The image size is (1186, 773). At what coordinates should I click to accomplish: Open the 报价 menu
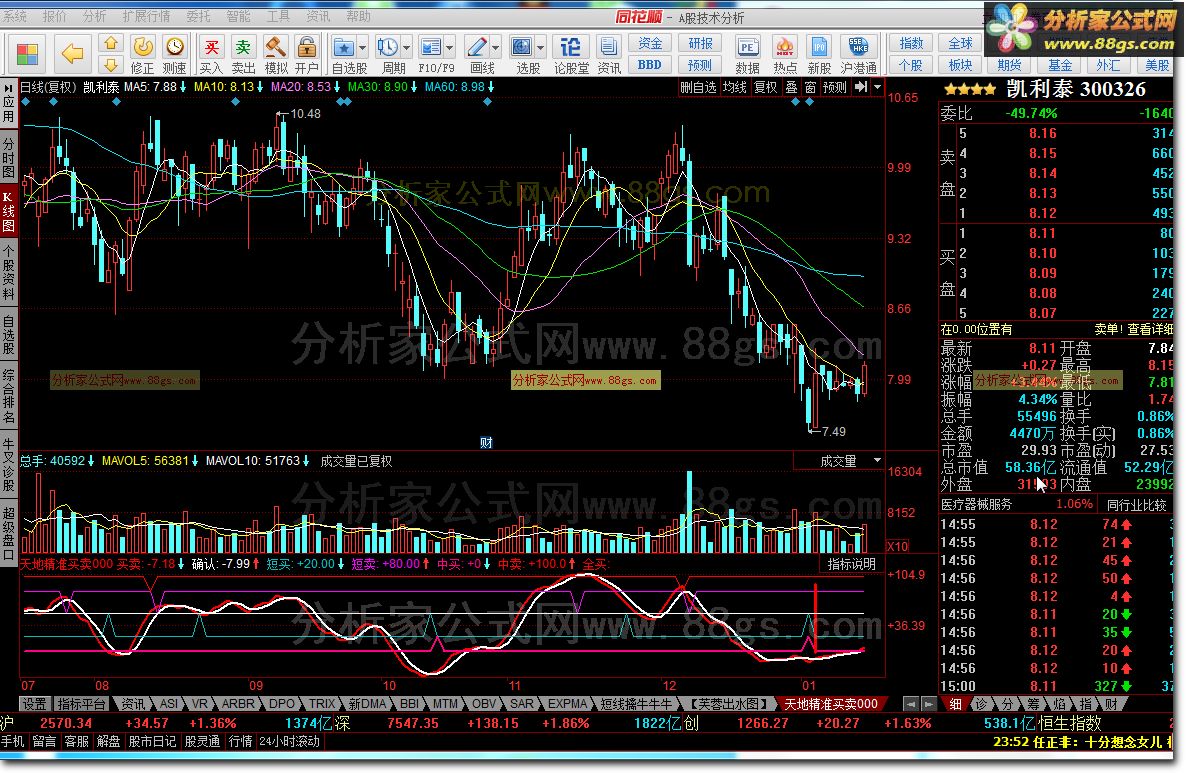click(x=54, y=16)
